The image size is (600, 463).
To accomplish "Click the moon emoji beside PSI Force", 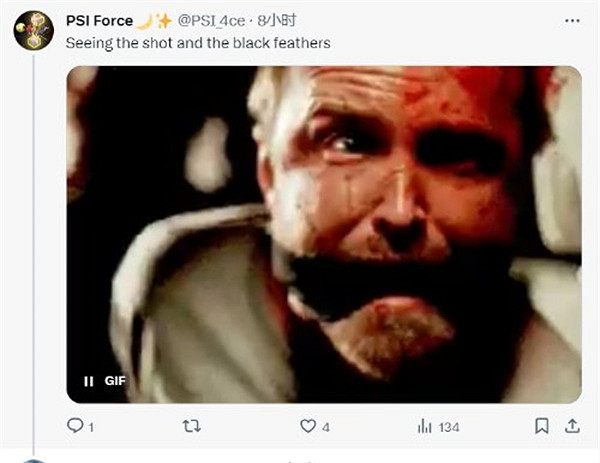I will tap(143, 20).
